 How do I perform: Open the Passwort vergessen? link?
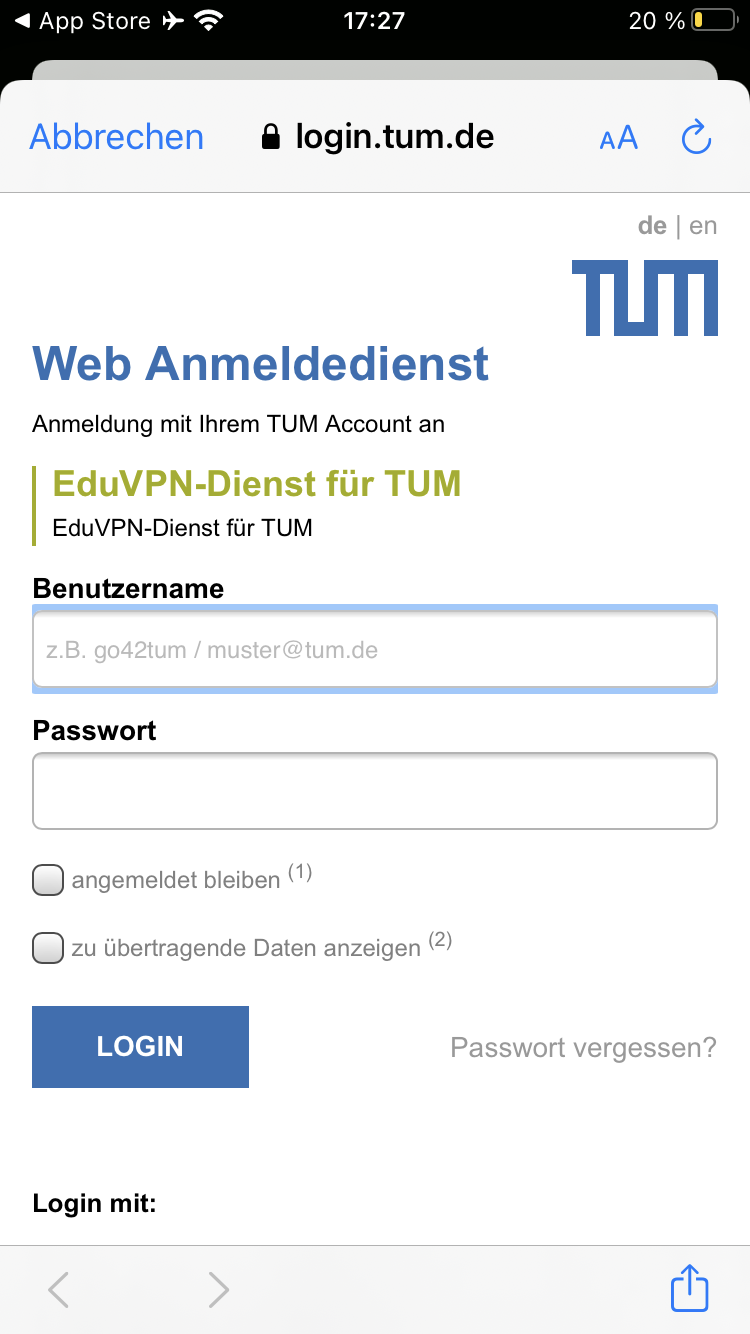point(583,1048)
